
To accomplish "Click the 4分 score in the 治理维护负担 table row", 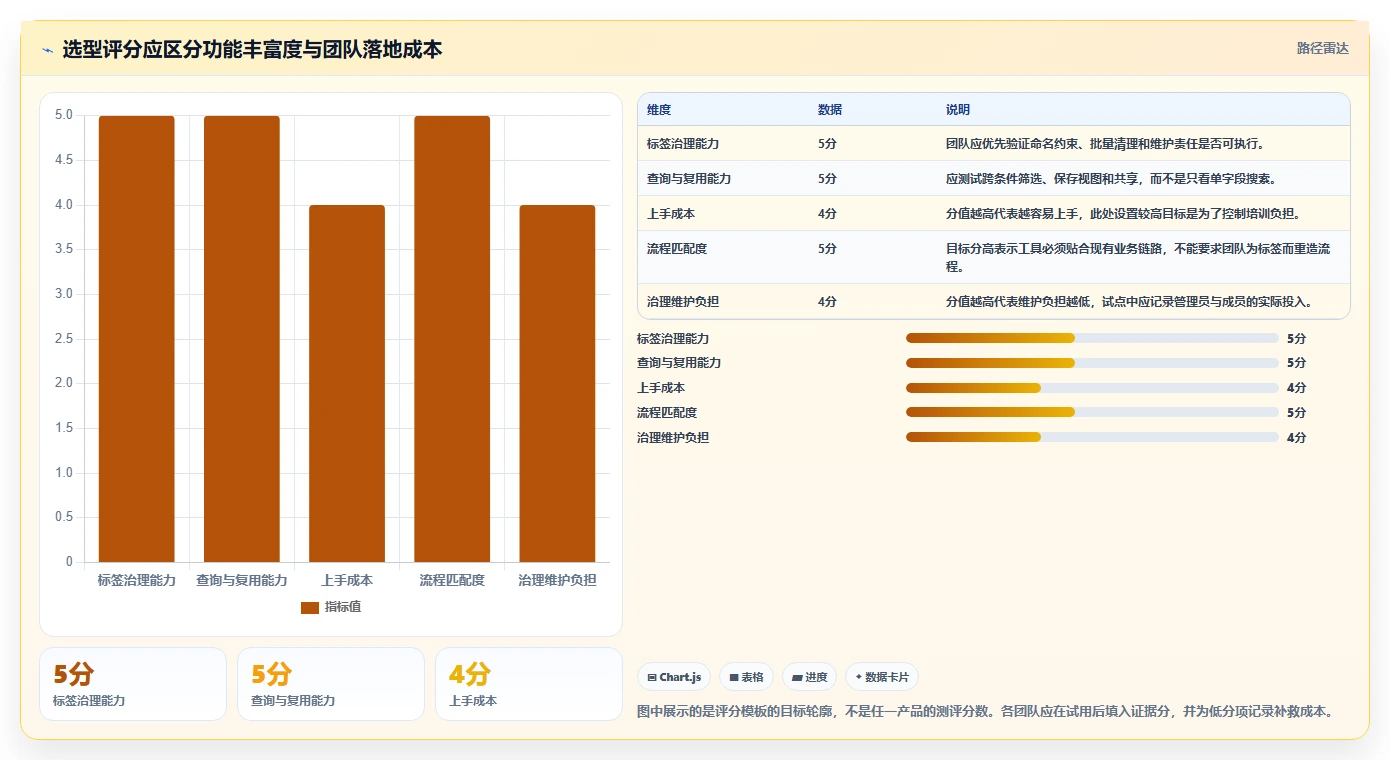I will click(827, 301).
